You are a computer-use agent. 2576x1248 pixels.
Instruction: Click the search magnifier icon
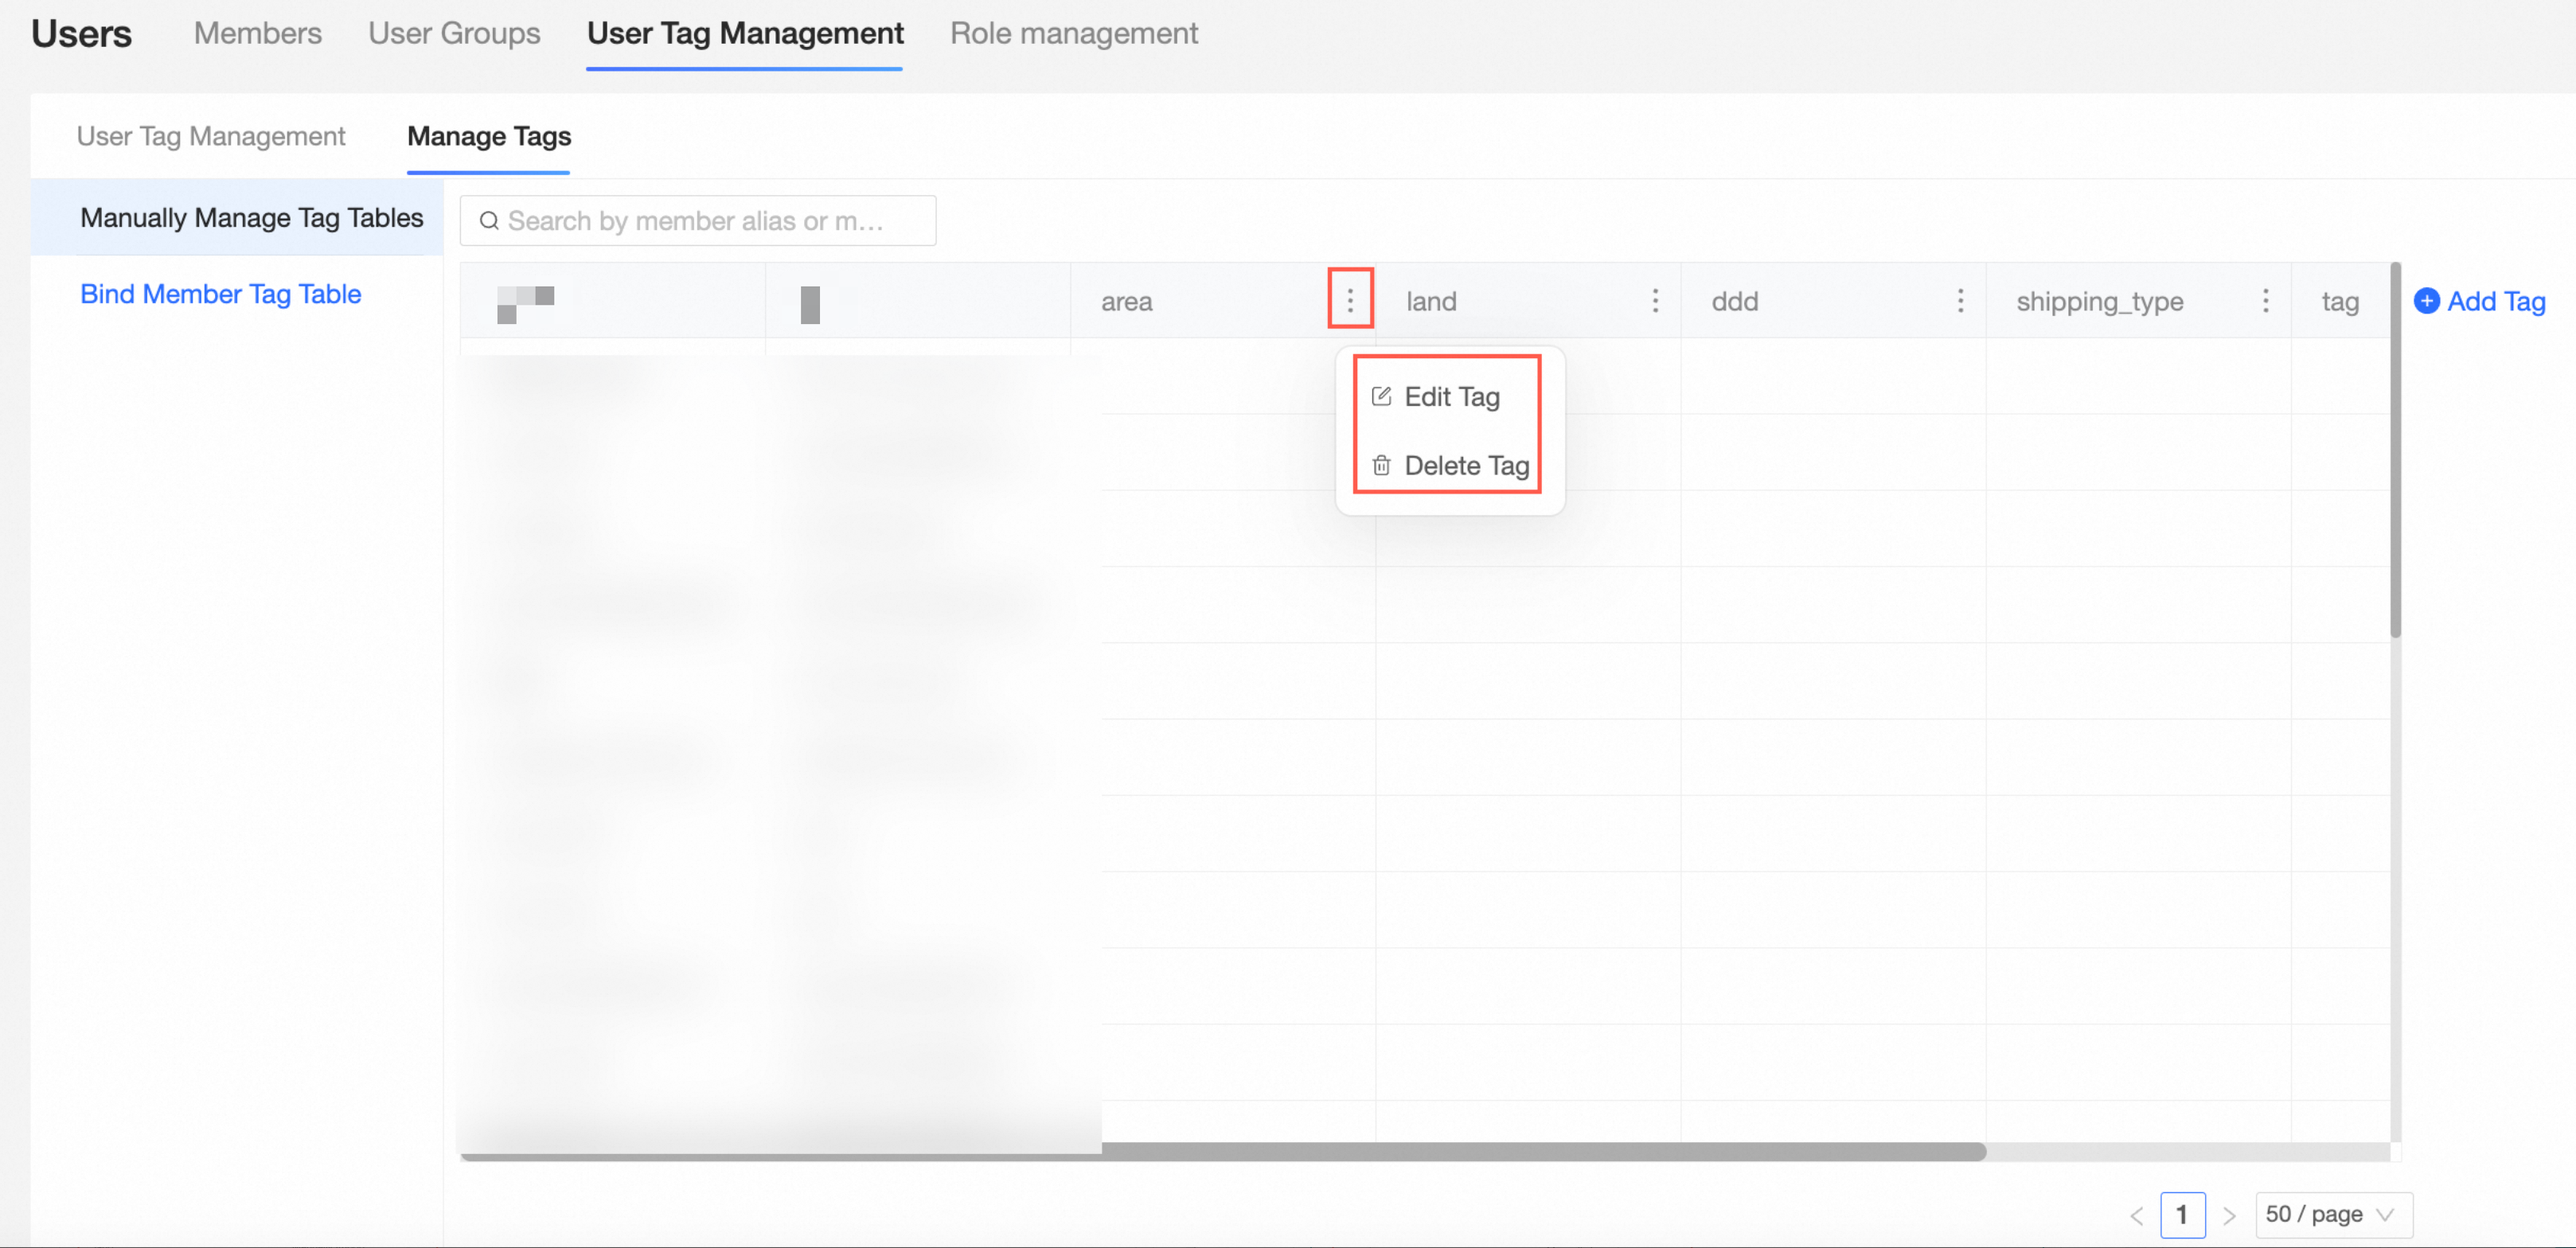point(489,221)
